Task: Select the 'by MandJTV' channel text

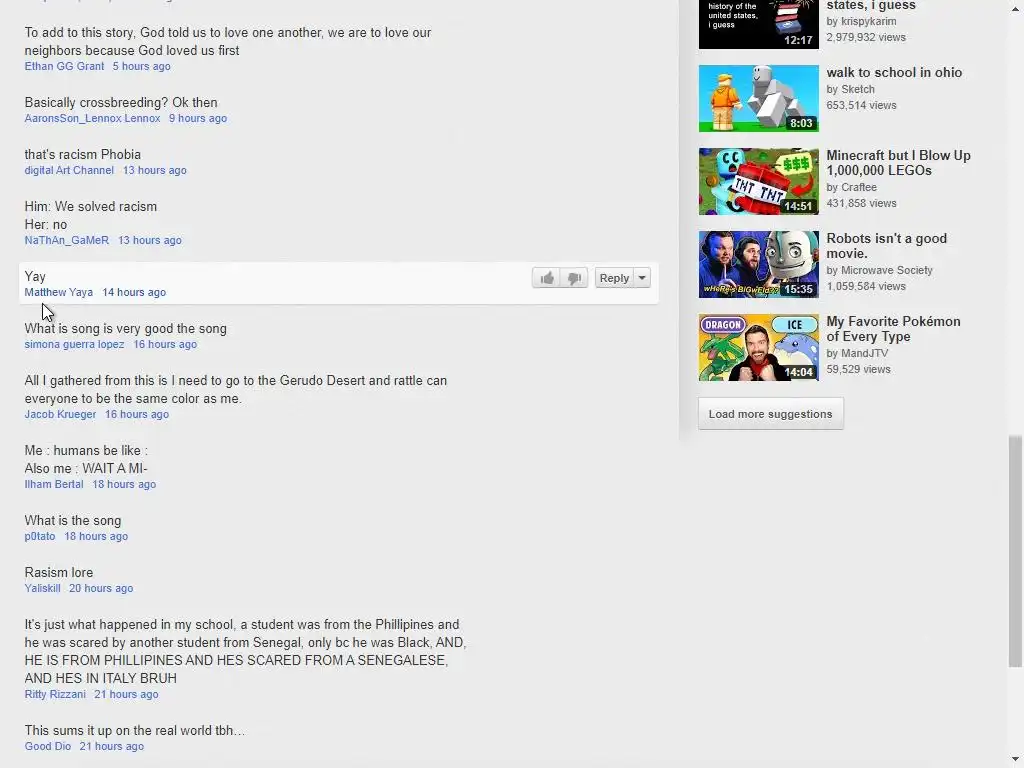Action: [x=857, y=353]
